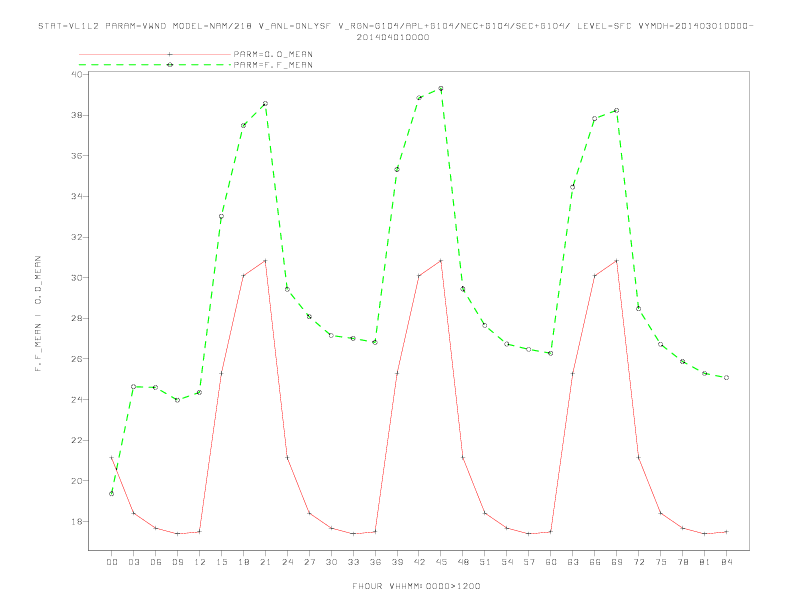The width and height of the screenshot is (792, 612).
Task: Click x-axis tick label 39
Action: click(x=397, y=562)
